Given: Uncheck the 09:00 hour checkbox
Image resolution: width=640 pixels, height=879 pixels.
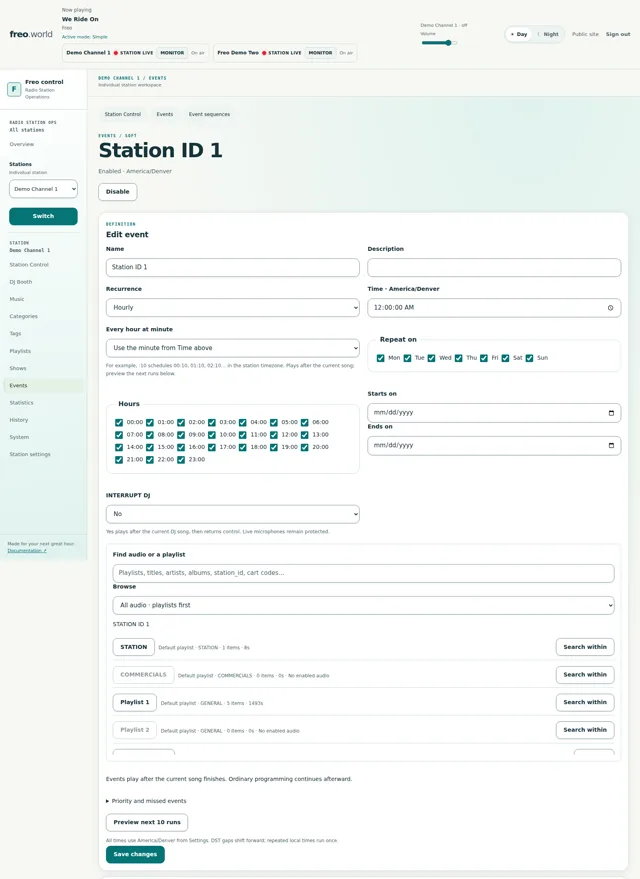Looking at the screenshot, I should (181, 435).
